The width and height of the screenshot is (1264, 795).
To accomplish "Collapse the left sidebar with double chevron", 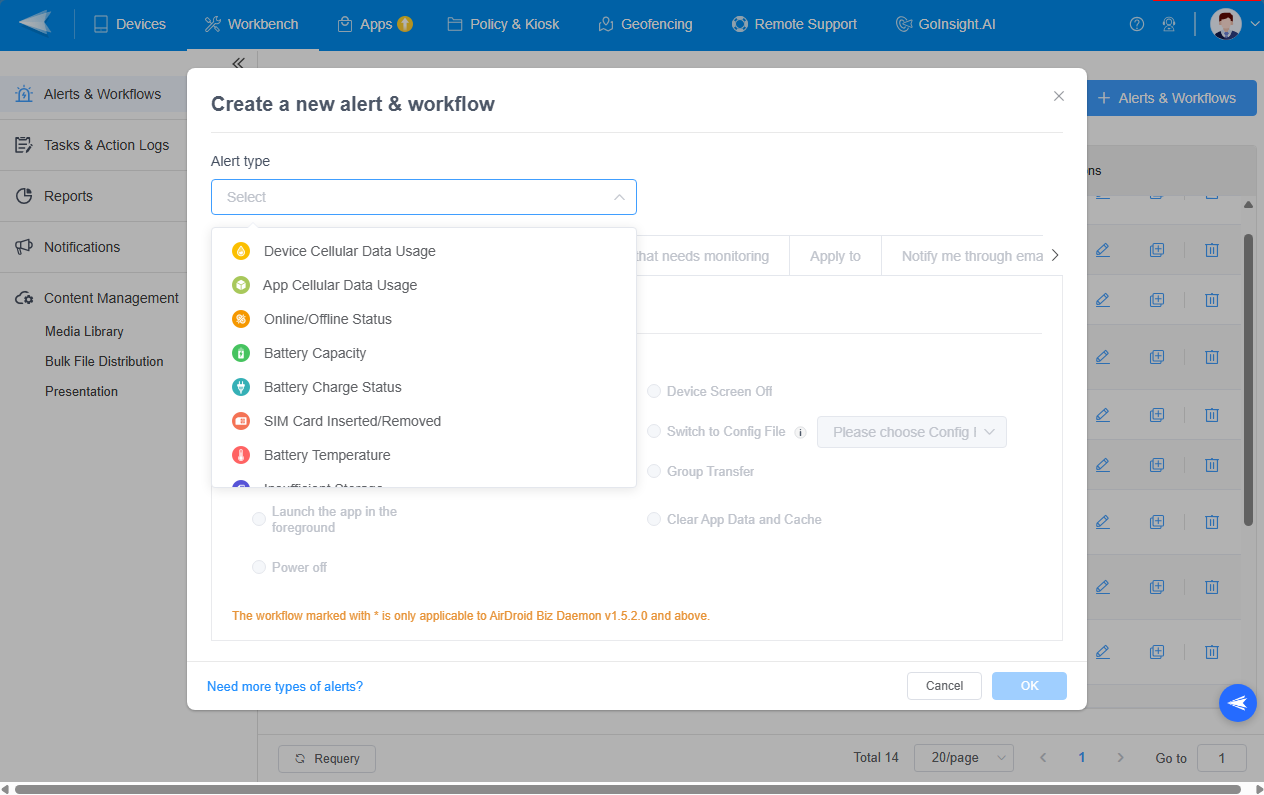I will [x=238, y=63].
